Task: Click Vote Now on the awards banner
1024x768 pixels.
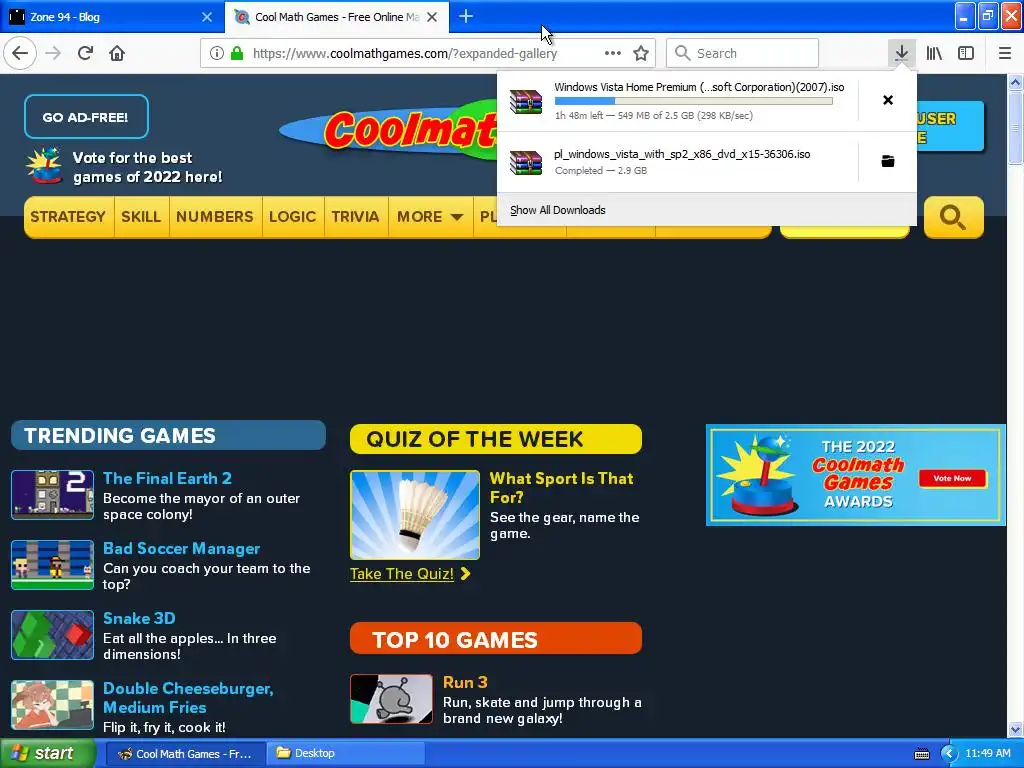Action: [952, 478]
